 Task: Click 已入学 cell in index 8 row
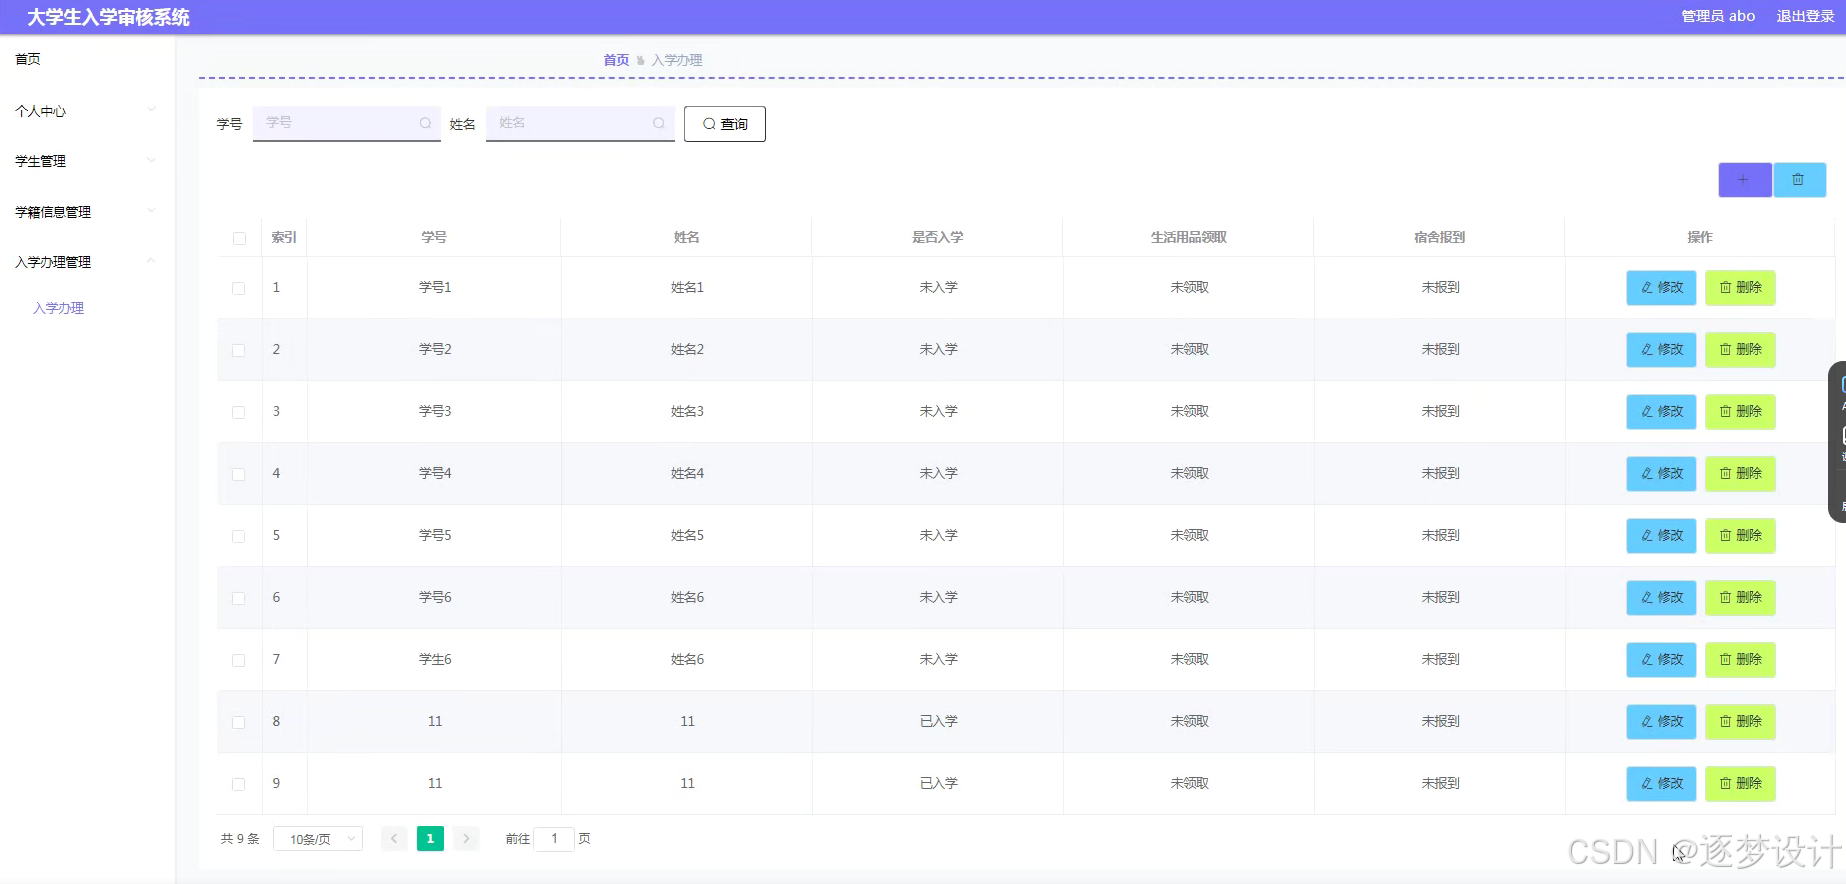pos(939,721)
